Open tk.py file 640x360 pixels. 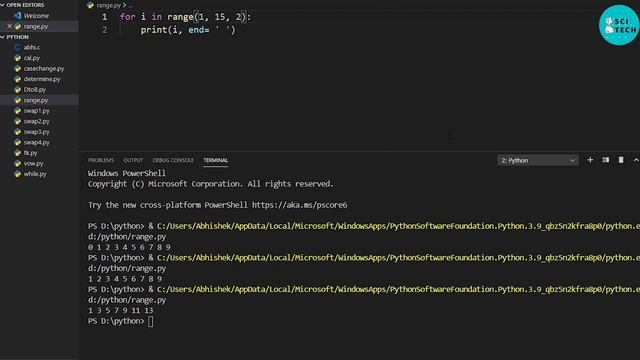tap(30, 153)
